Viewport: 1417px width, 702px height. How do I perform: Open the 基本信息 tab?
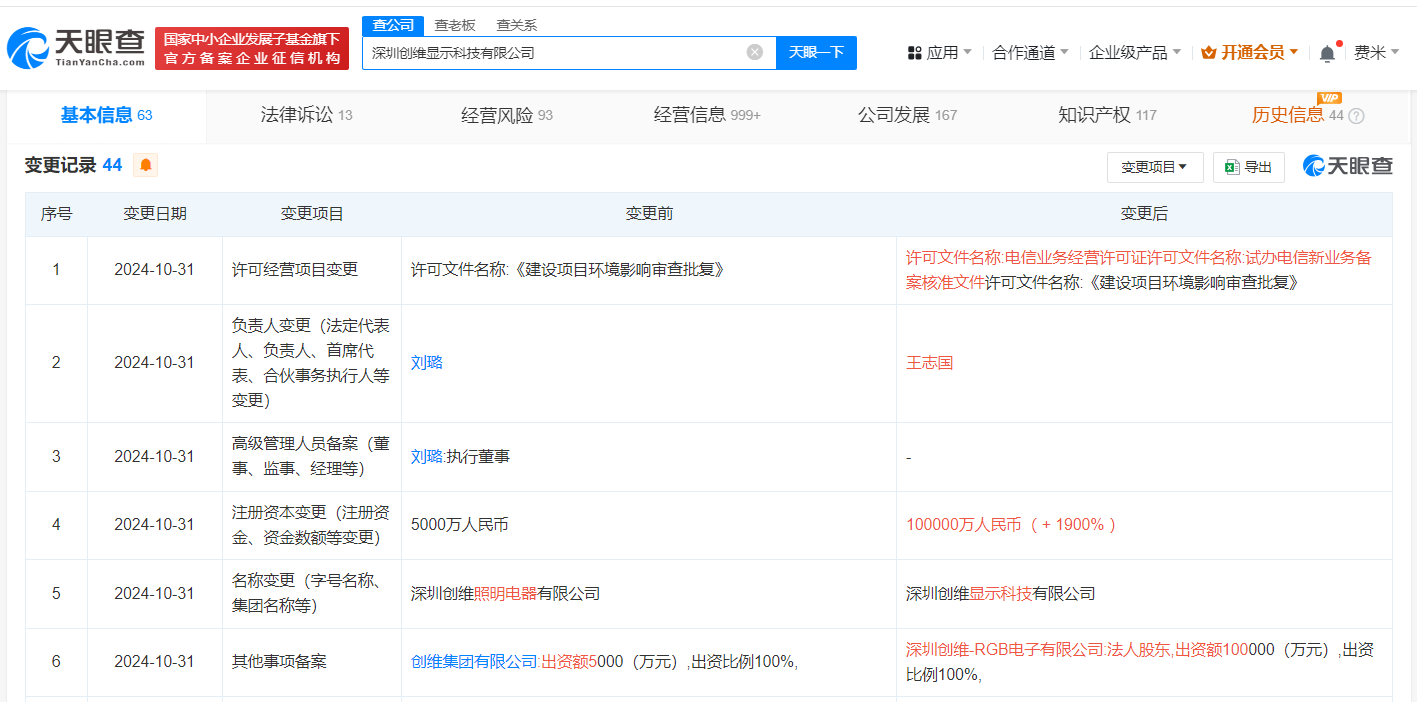click(x=107, y=115)
